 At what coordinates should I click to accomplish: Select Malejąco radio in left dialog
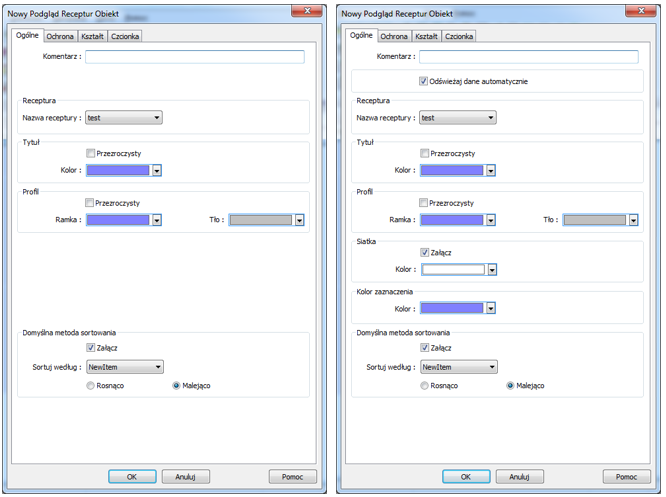click(176, 386)
